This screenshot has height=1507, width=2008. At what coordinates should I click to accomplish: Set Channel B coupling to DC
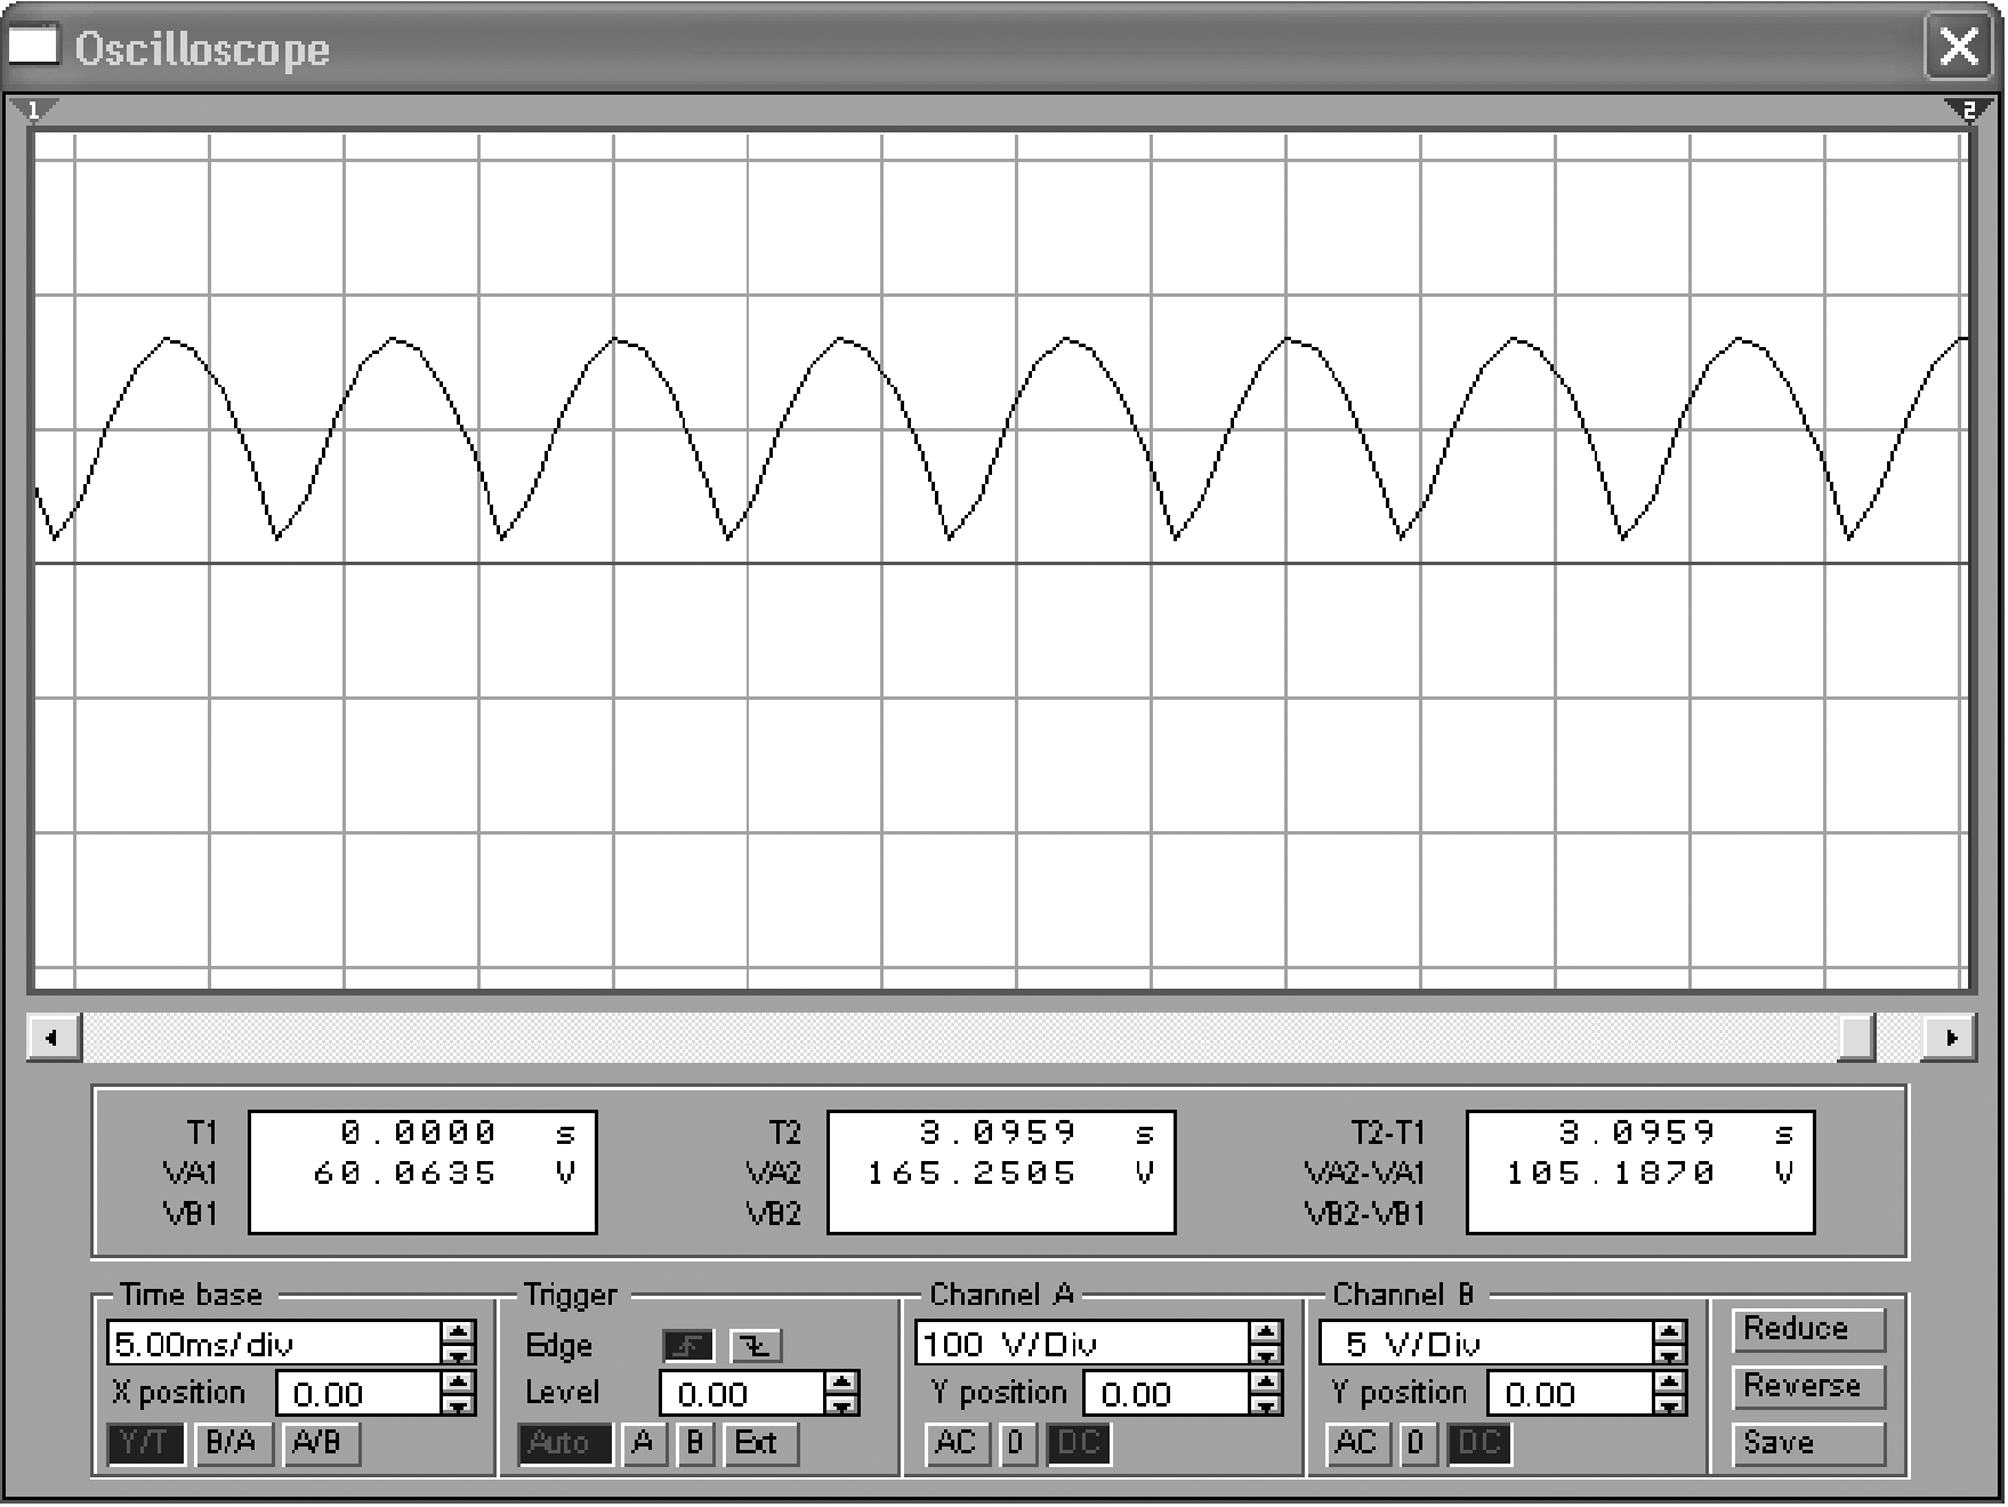coord(1478,1443)
